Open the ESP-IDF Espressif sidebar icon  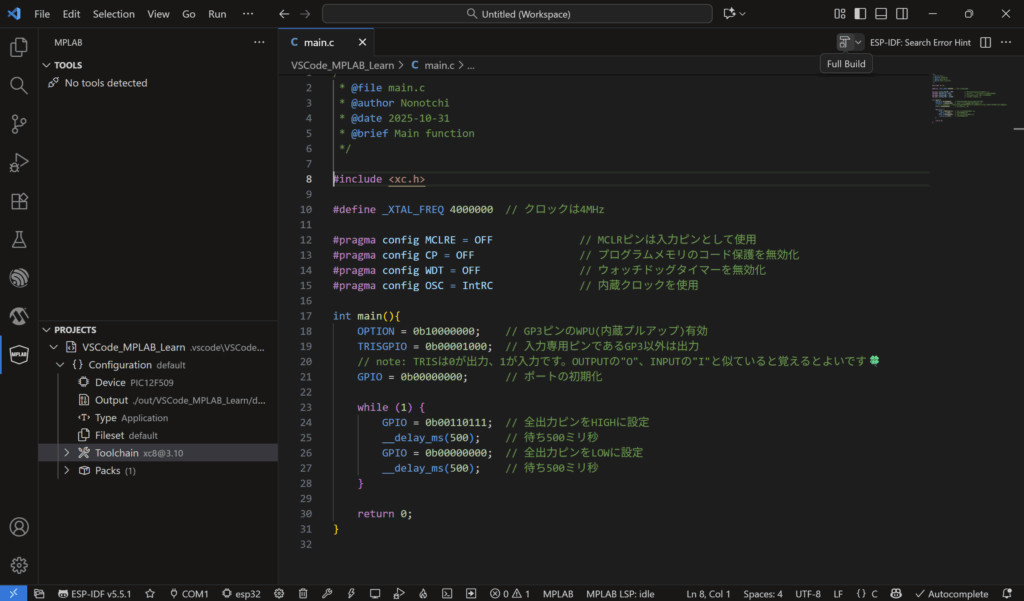tap(18, 278)
